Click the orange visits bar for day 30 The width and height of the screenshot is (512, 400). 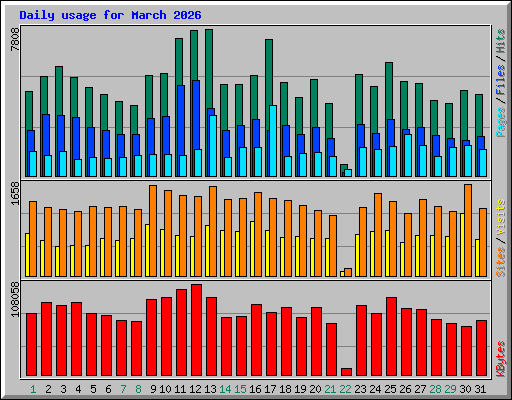coord(468,230)
